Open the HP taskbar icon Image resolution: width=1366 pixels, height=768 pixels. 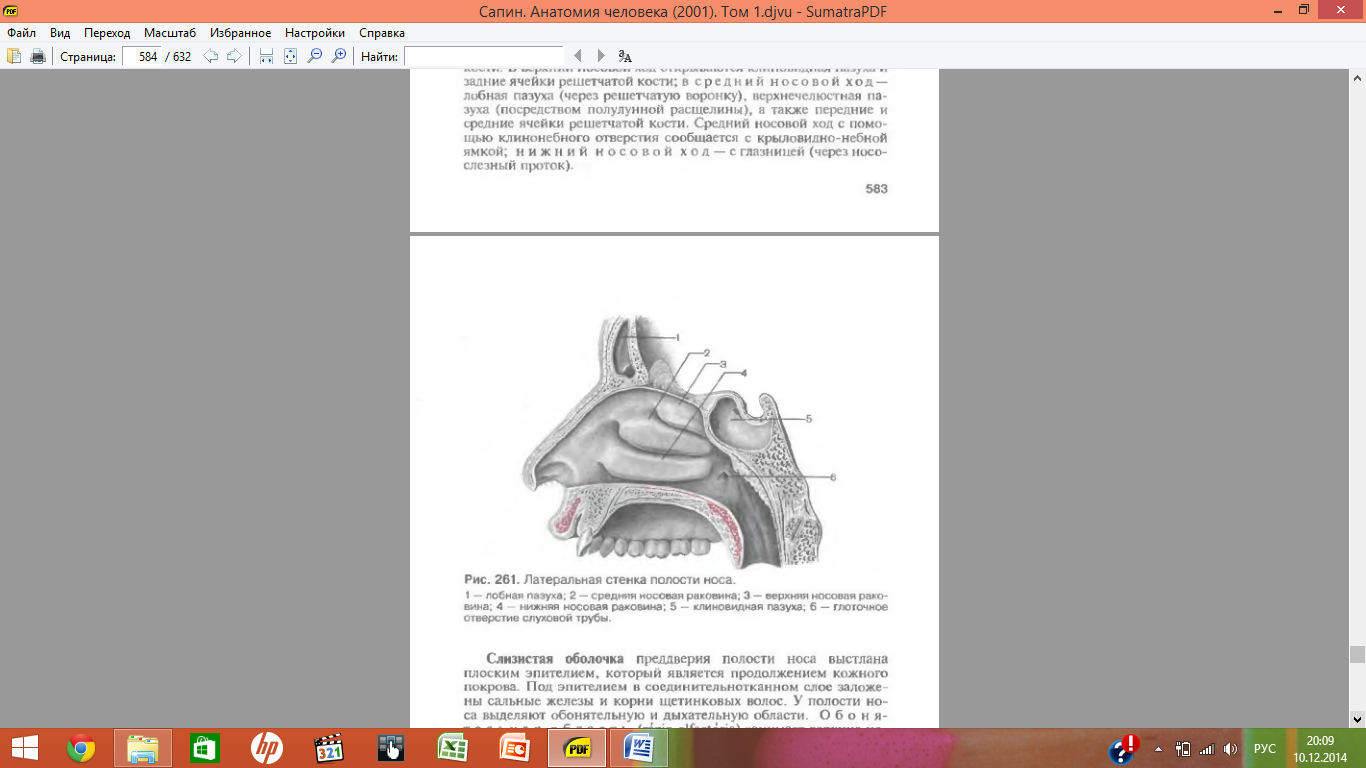267,747
